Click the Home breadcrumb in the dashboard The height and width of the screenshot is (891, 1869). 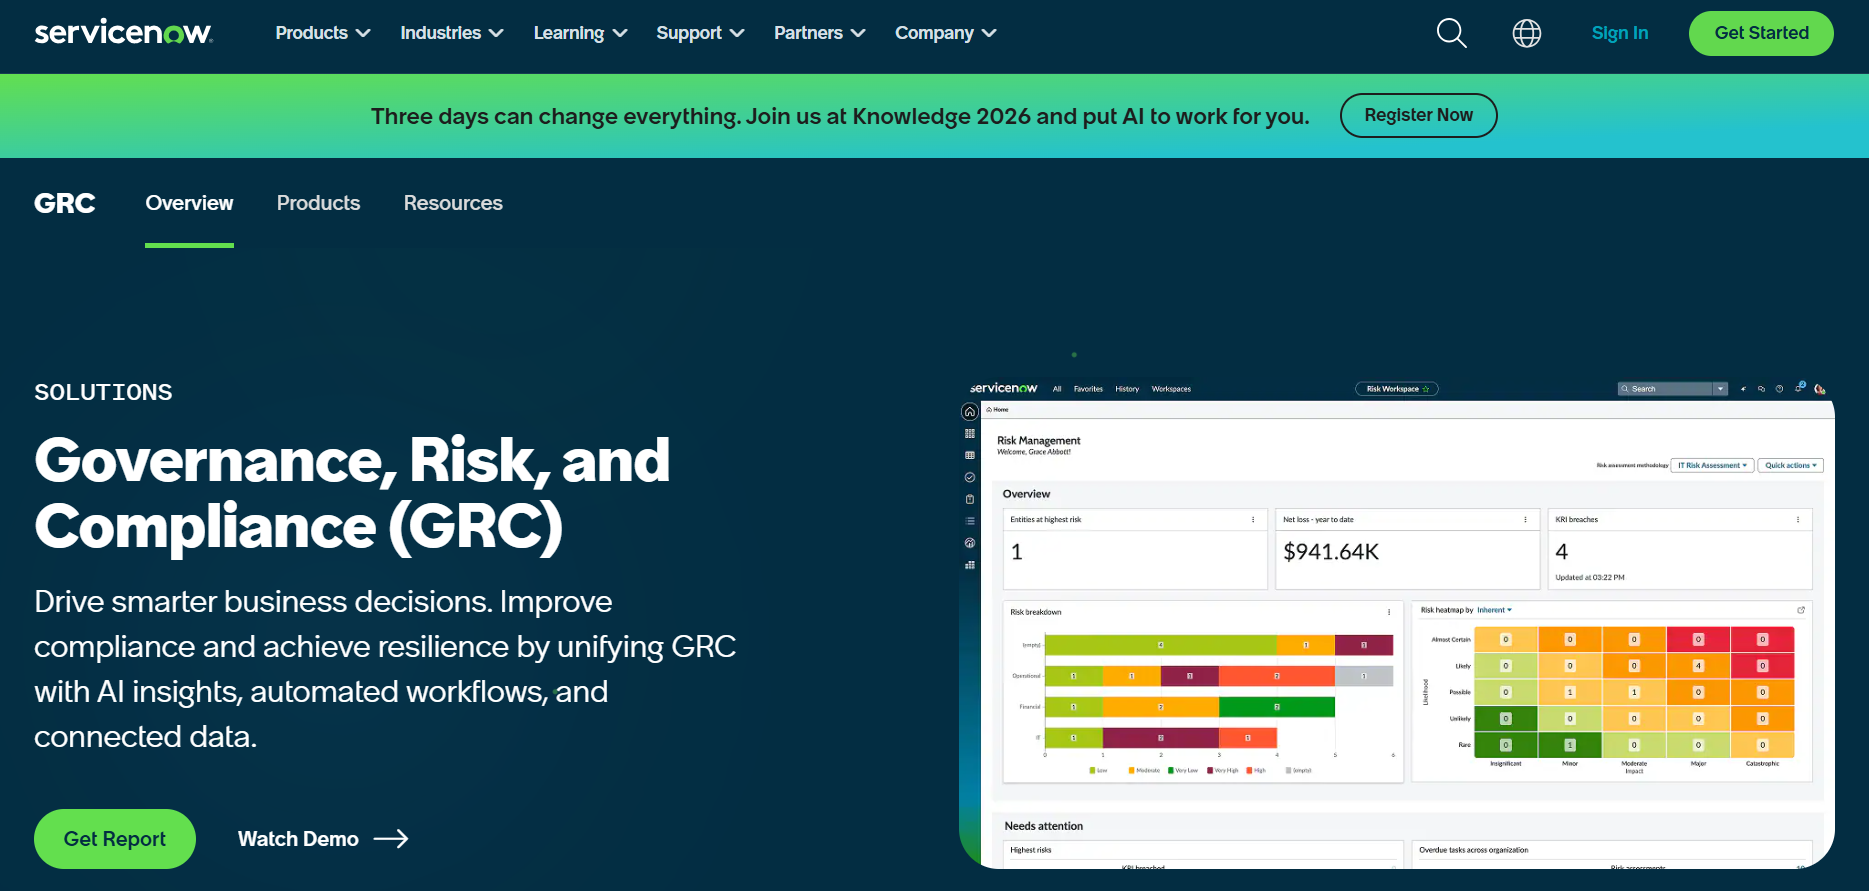[x=998, y=410]
